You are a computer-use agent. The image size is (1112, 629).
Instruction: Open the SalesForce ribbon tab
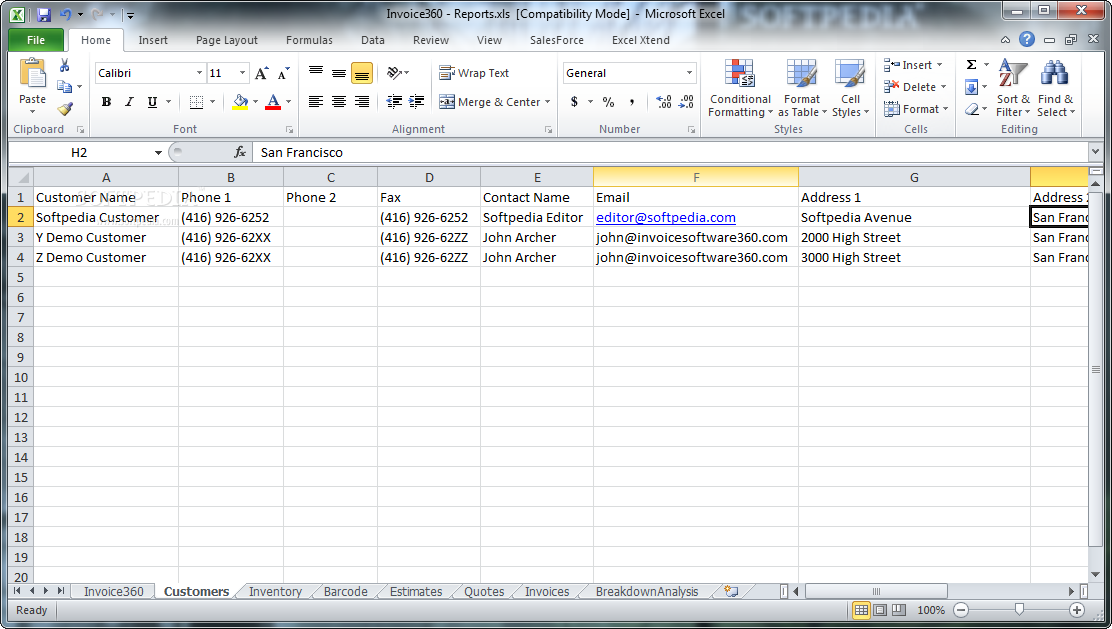coord(557,40)
